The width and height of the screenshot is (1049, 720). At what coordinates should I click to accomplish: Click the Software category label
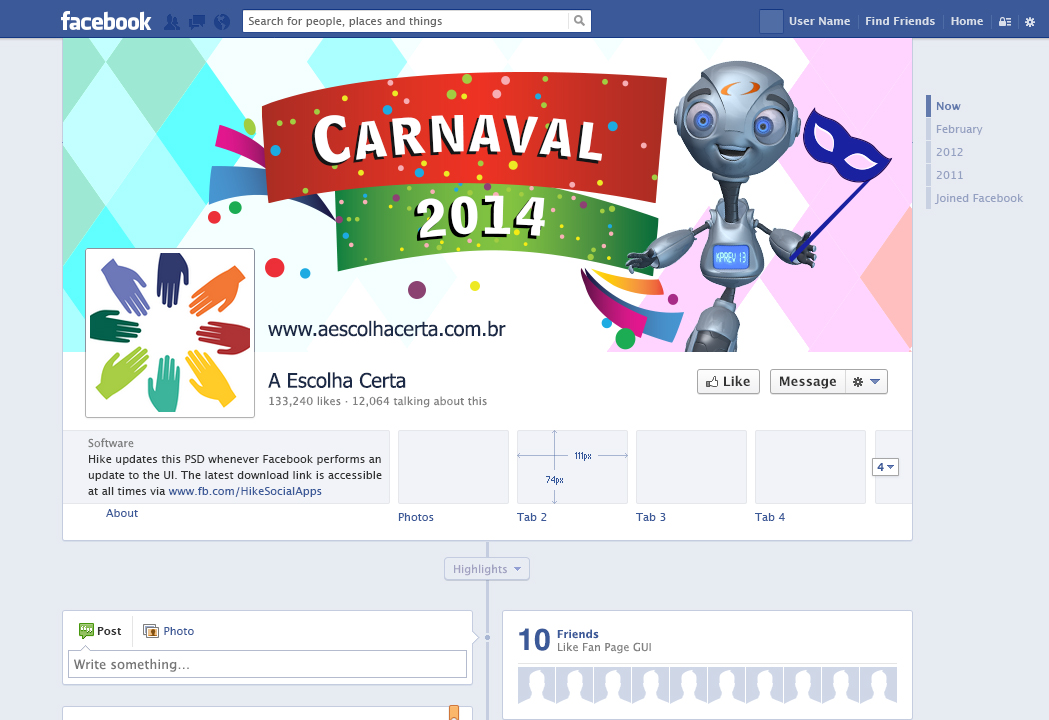(x=110, y=443)
